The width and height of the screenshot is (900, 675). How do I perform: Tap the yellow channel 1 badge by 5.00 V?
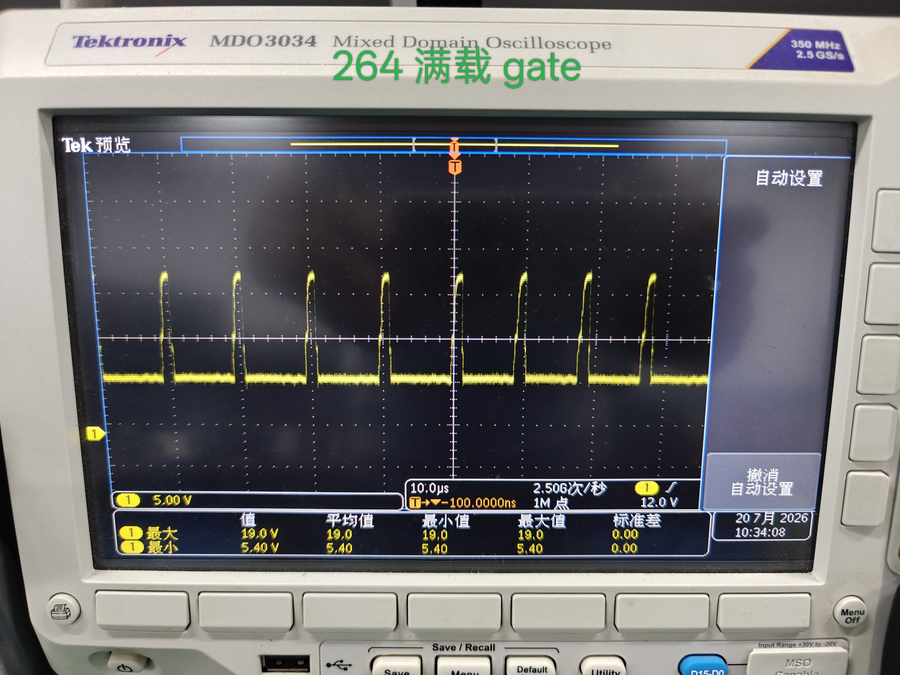pyautogui.click(x=128, y=500)
